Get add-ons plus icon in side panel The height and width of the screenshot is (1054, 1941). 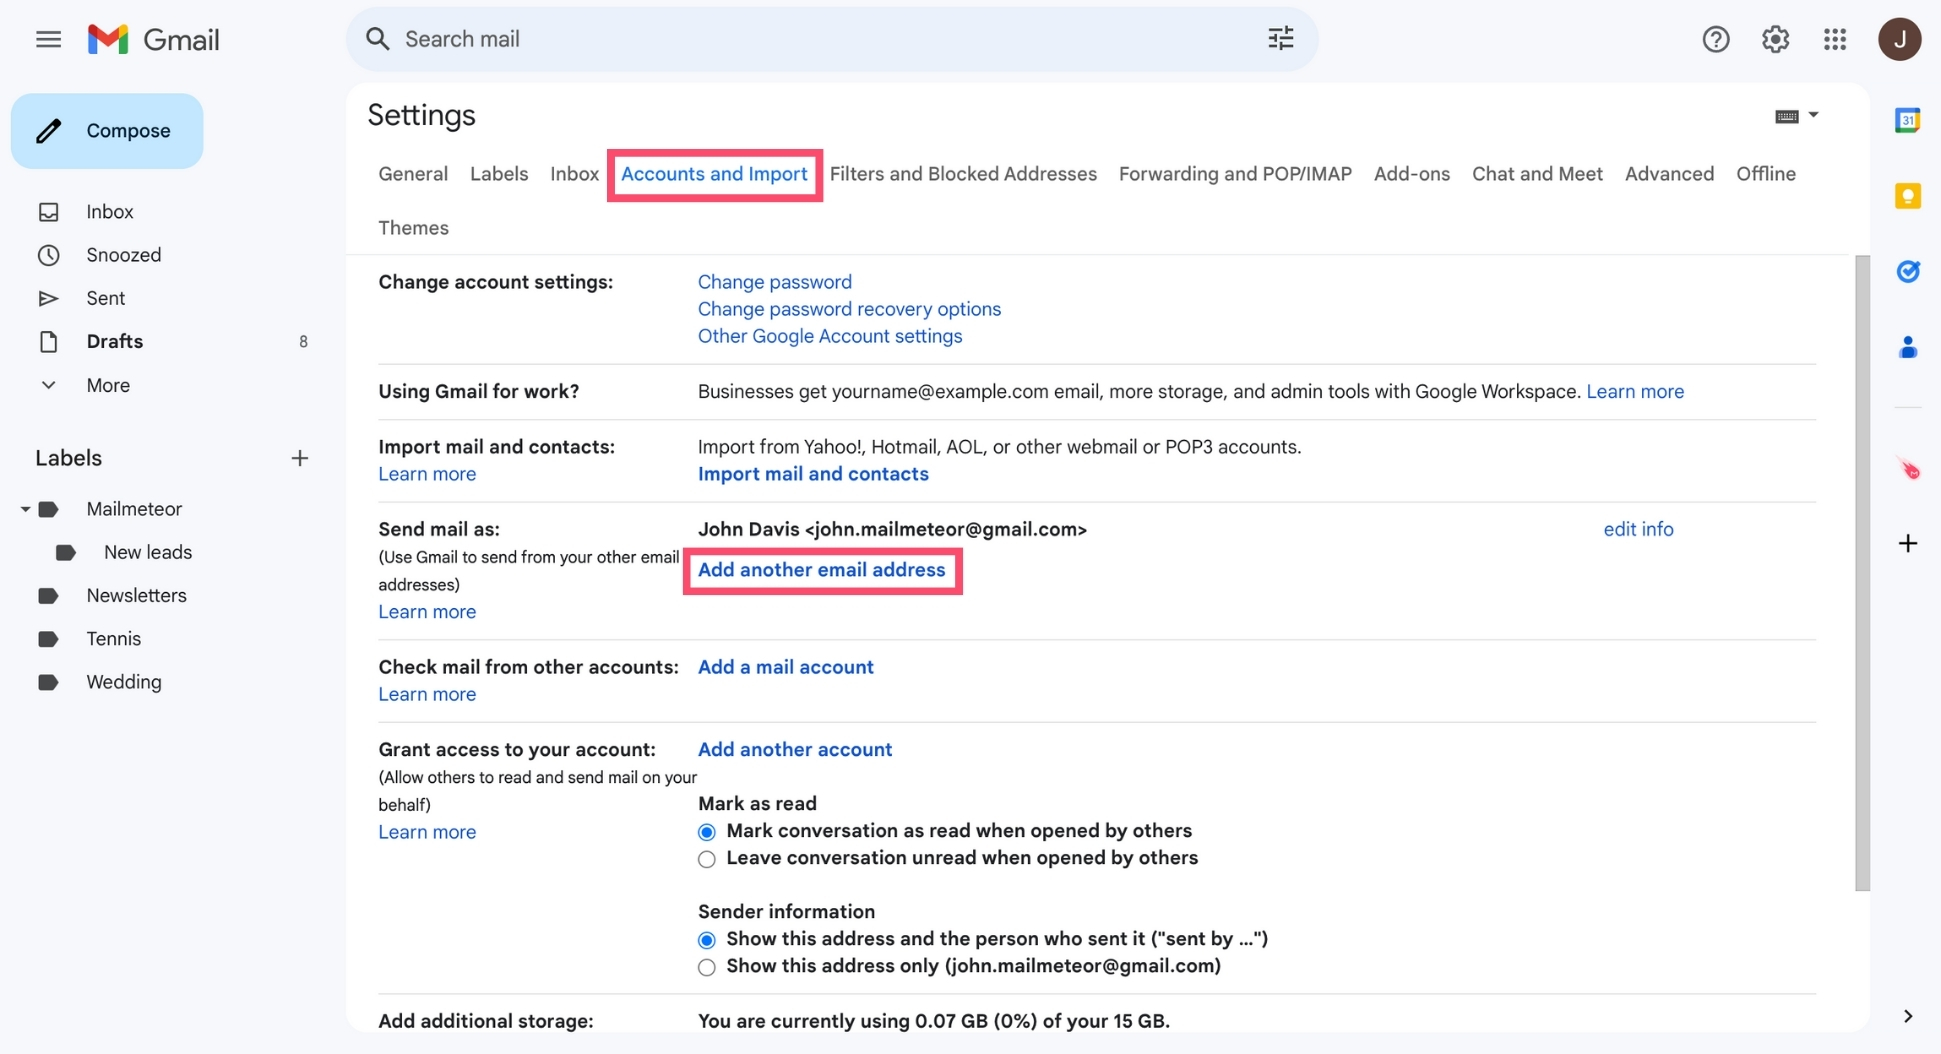(1907, 543)
